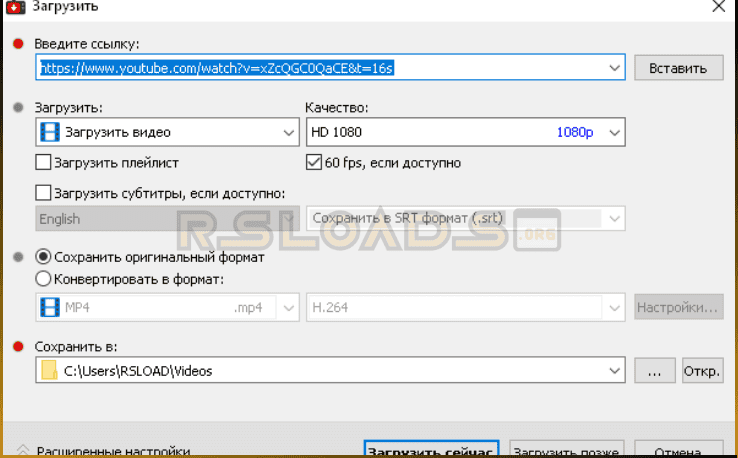Click the Откр. button
This screenshot has width=738, height=458.
(x=702, y=370)
